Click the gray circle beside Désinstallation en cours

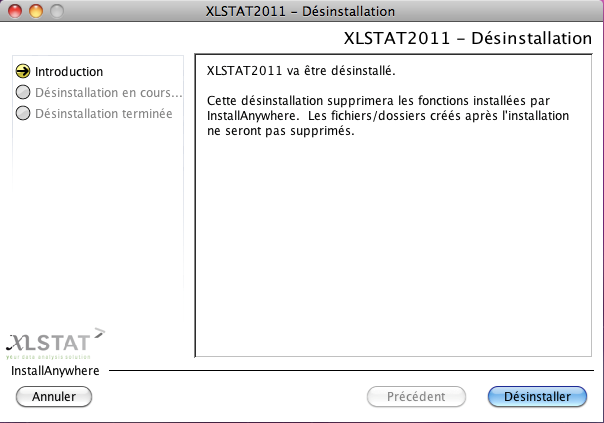click(x=23, y=93)
